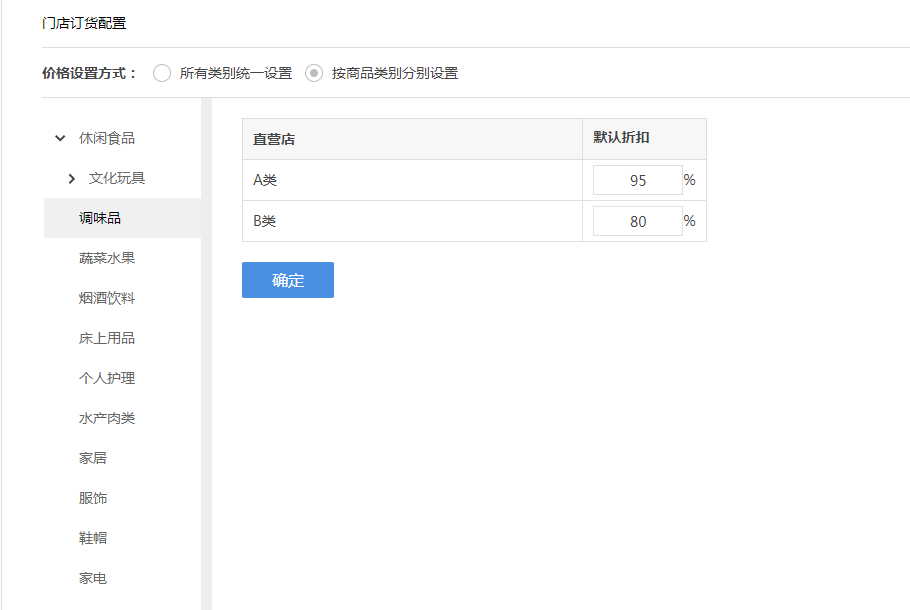Viewport: 910px width, 610px height.
Task: Choose 个人护理 in the category list
Action: click(x=107, y=378)
